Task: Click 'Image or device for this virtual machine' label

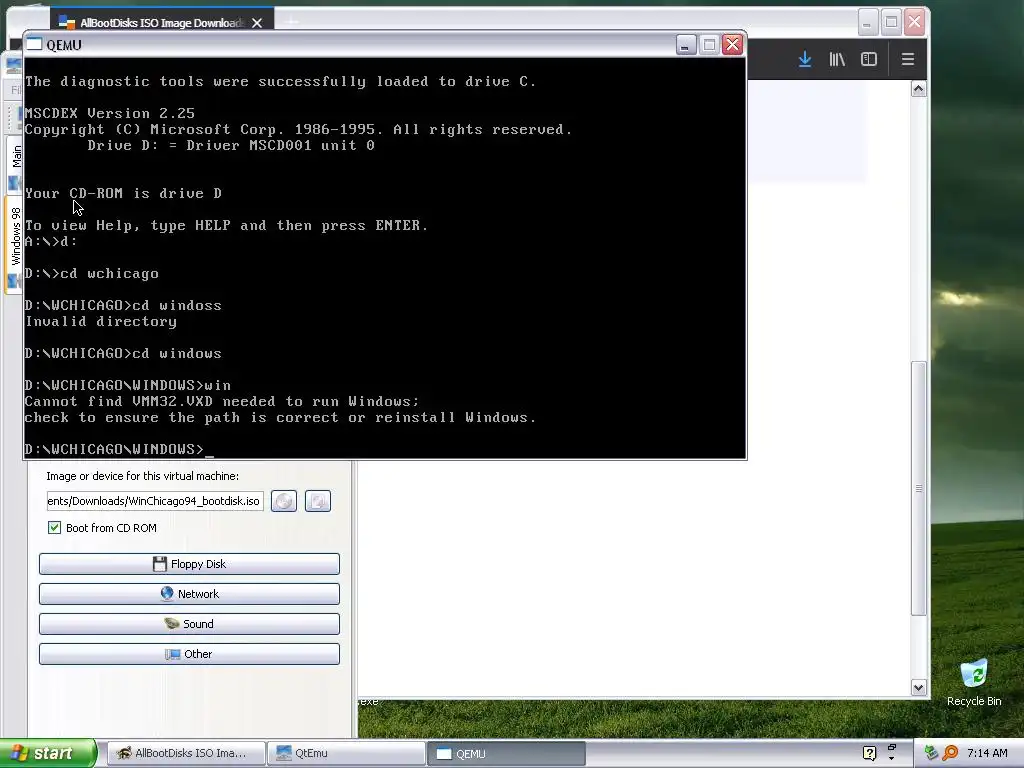Action: (142, 476)
